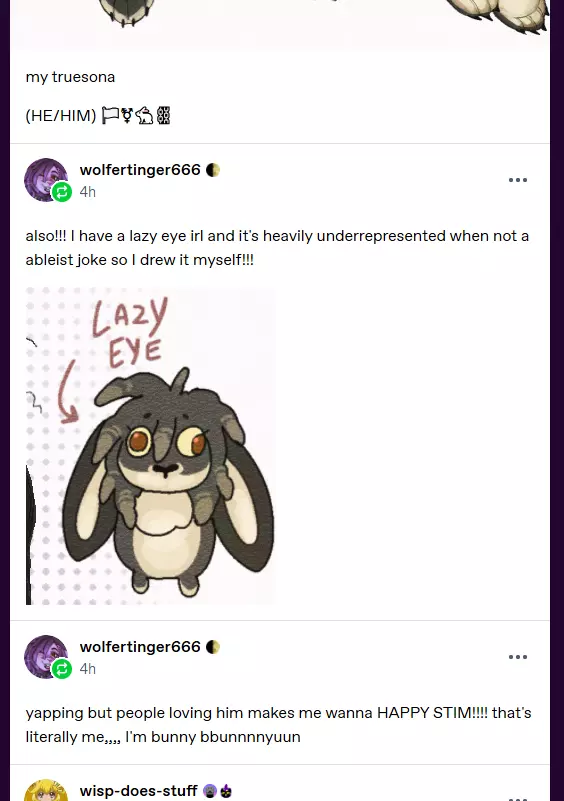Open options menu on the lazy eye reblog
Viewport: 564px width, 801px height.
(518, 180)
